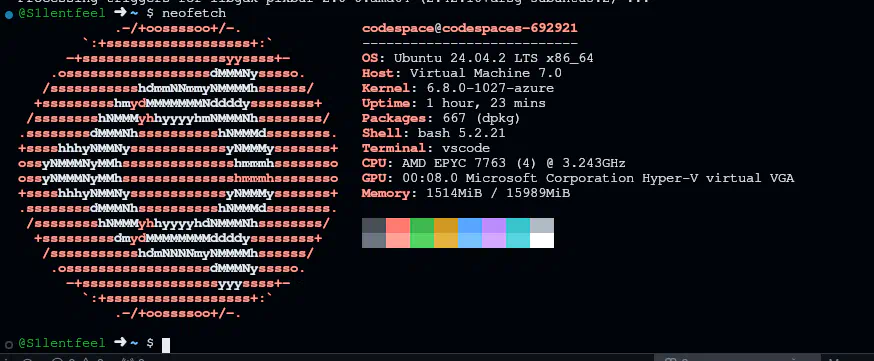Select the orange swatch in top color row

coord(446,226)
